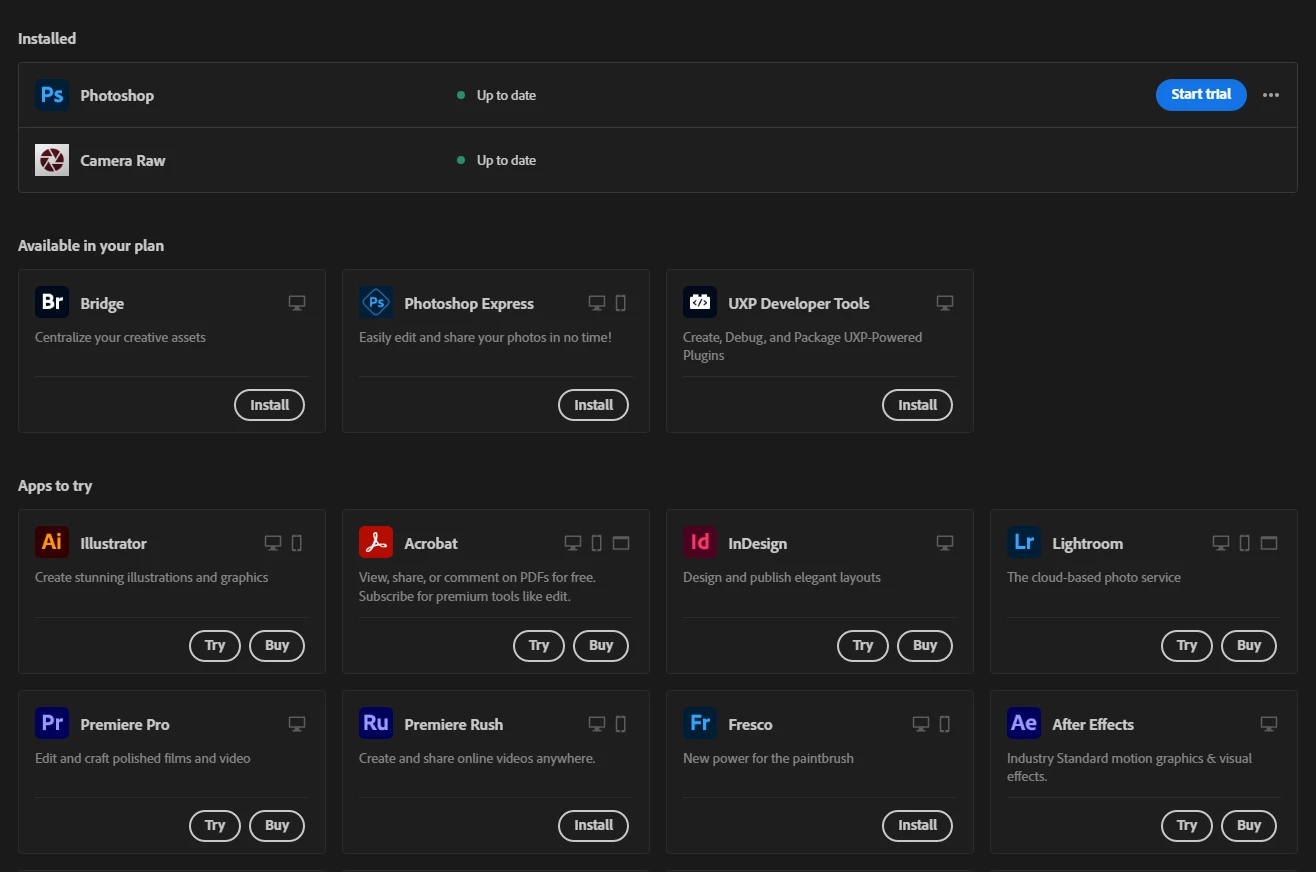Buy Lightroom
Screen dimensions: 1316x872
(1249, 645)
